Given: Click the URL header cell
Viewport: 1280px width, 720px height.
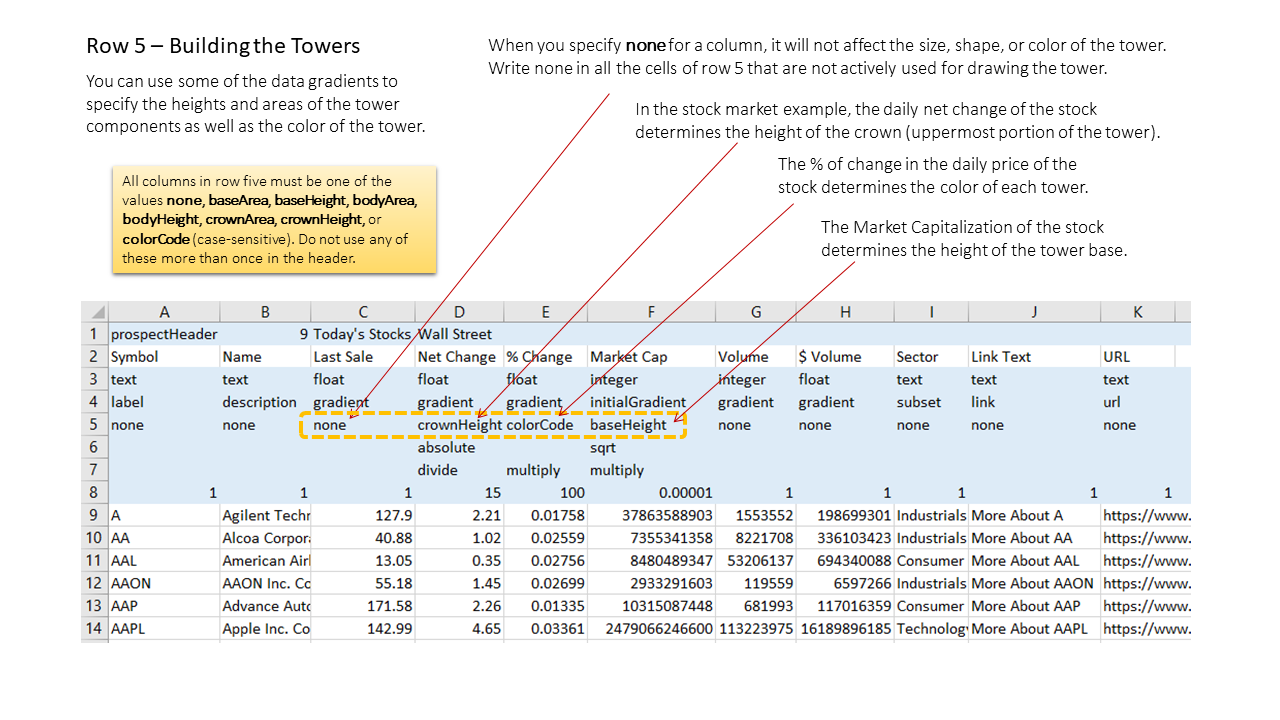Looking at the screenshot, I should point(1138,357).
